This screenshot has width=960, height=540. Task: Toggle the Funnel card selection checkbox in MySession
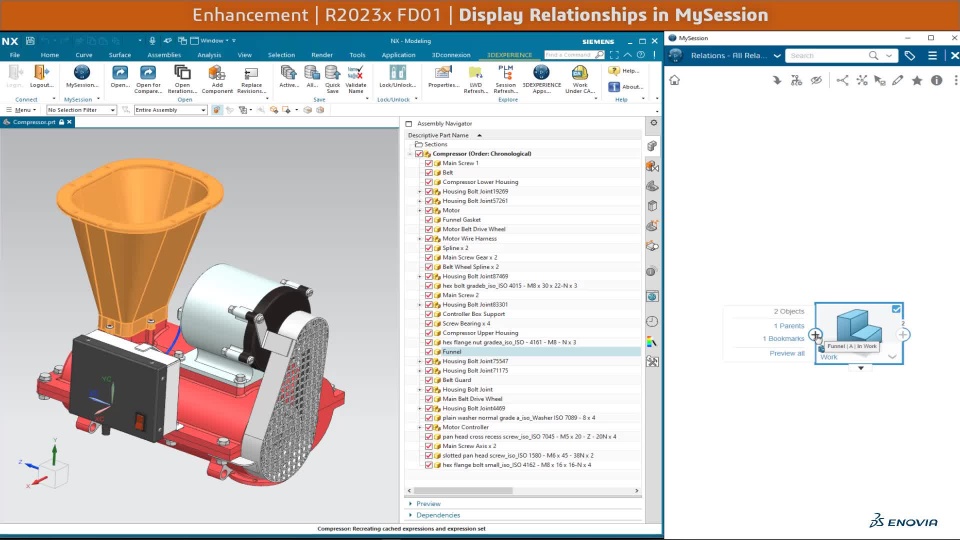coord(896,310)
